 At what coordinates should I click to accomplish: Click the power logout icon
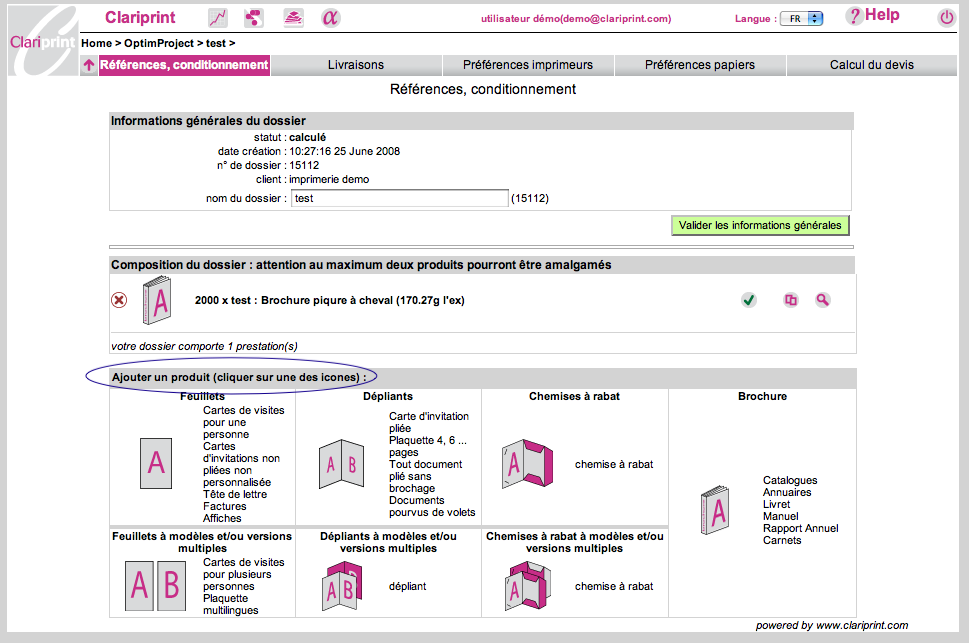click(x=946, y=17)
